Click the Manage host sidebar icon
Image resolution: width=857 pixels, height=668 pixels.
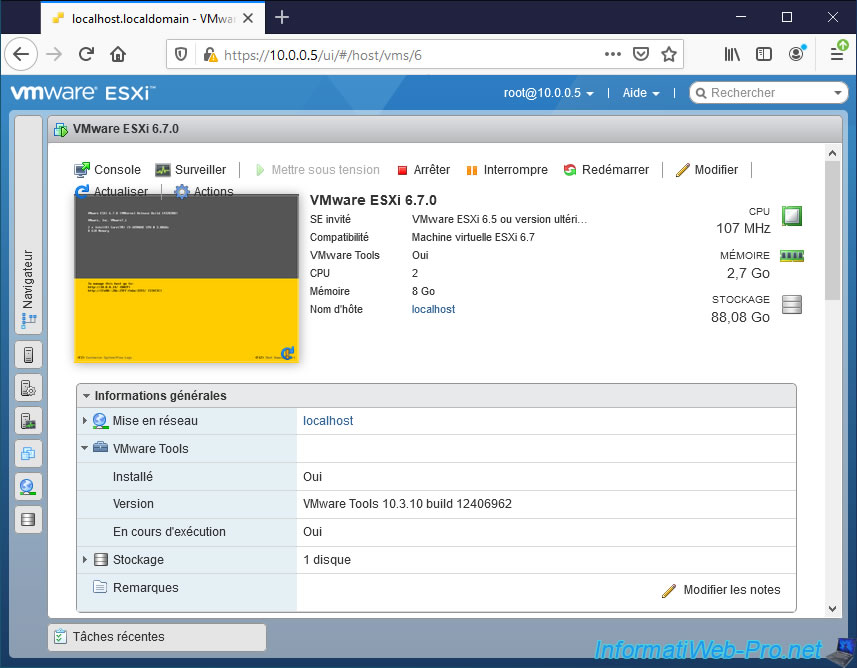28,388
